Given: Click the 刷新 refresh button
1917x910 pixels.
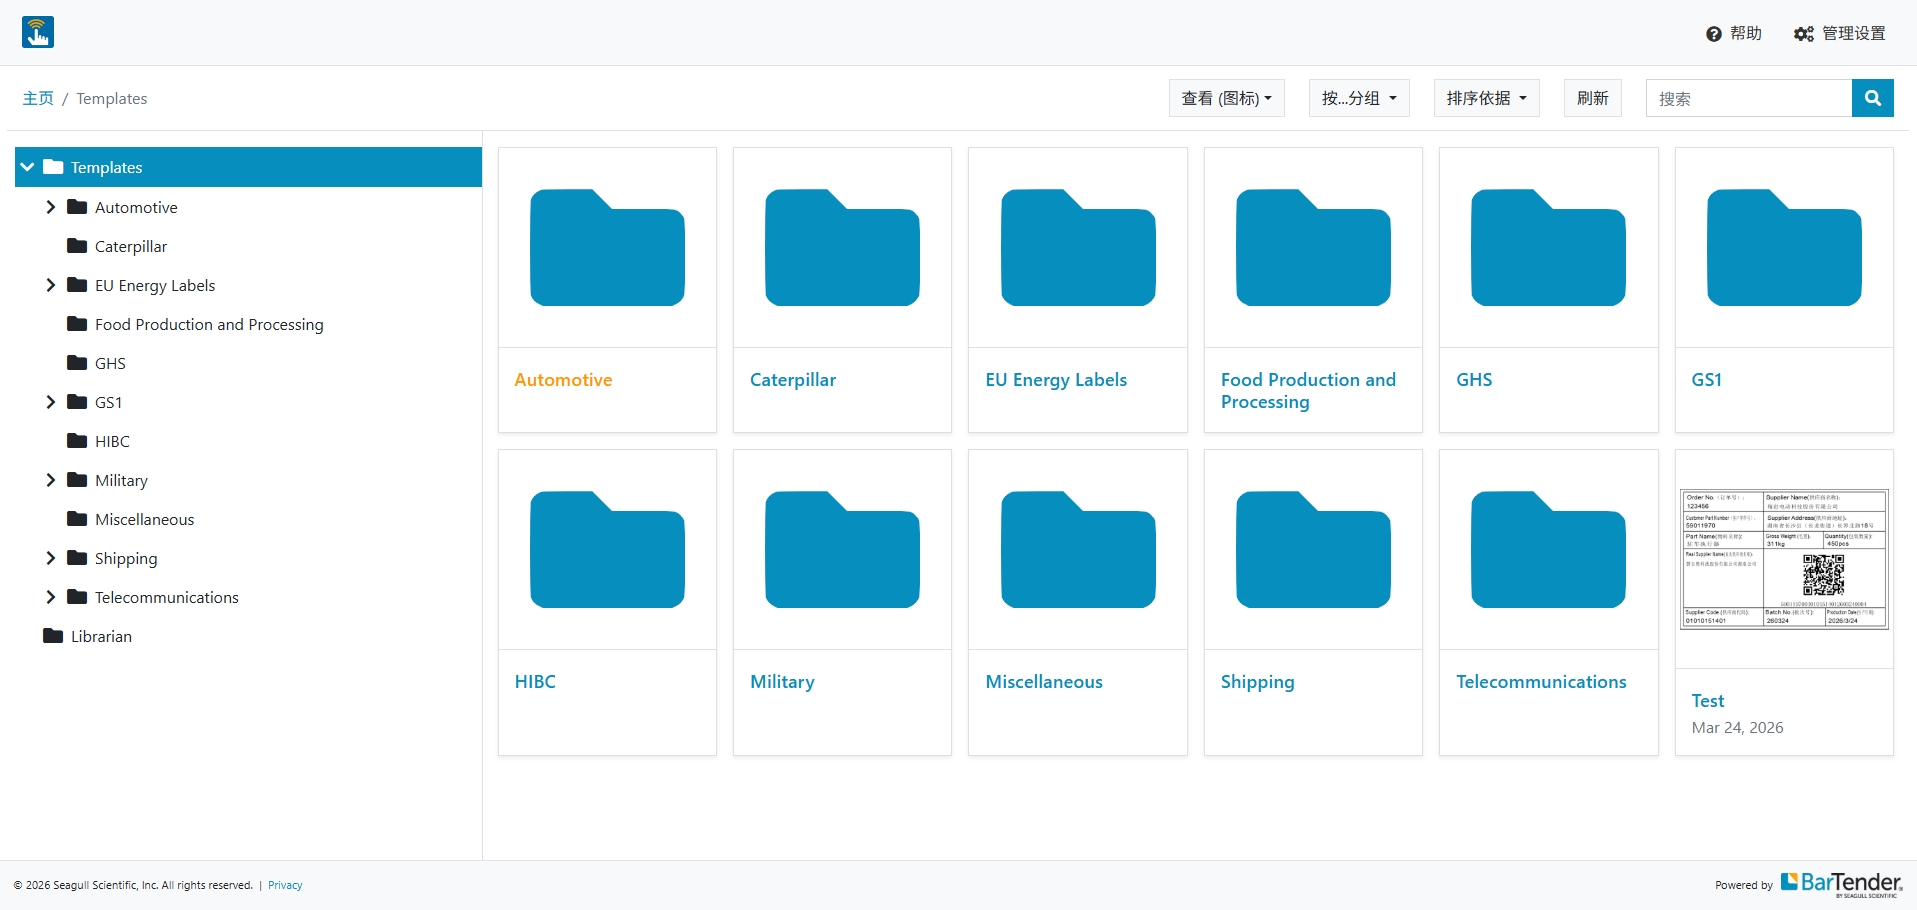Looking at the screenshot, I should tap(1593, 98).
